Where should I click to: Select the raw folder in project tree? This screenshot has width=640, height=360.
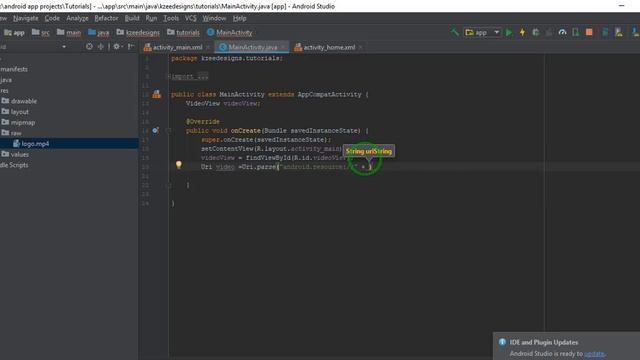pos(11,133)
